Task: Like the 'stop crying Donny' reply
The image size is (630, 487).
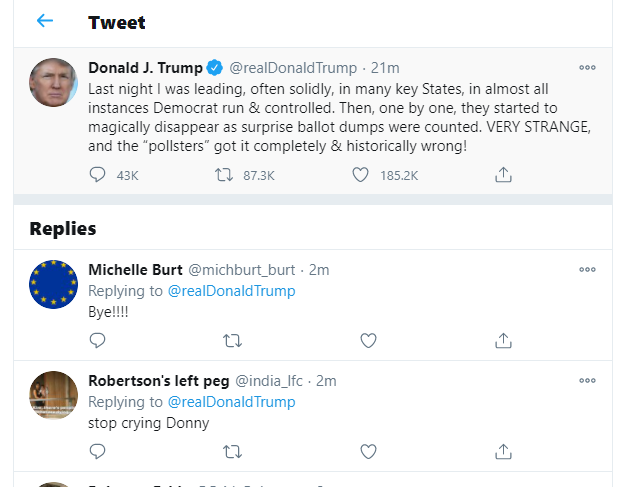Action: (x=368, y=451)
